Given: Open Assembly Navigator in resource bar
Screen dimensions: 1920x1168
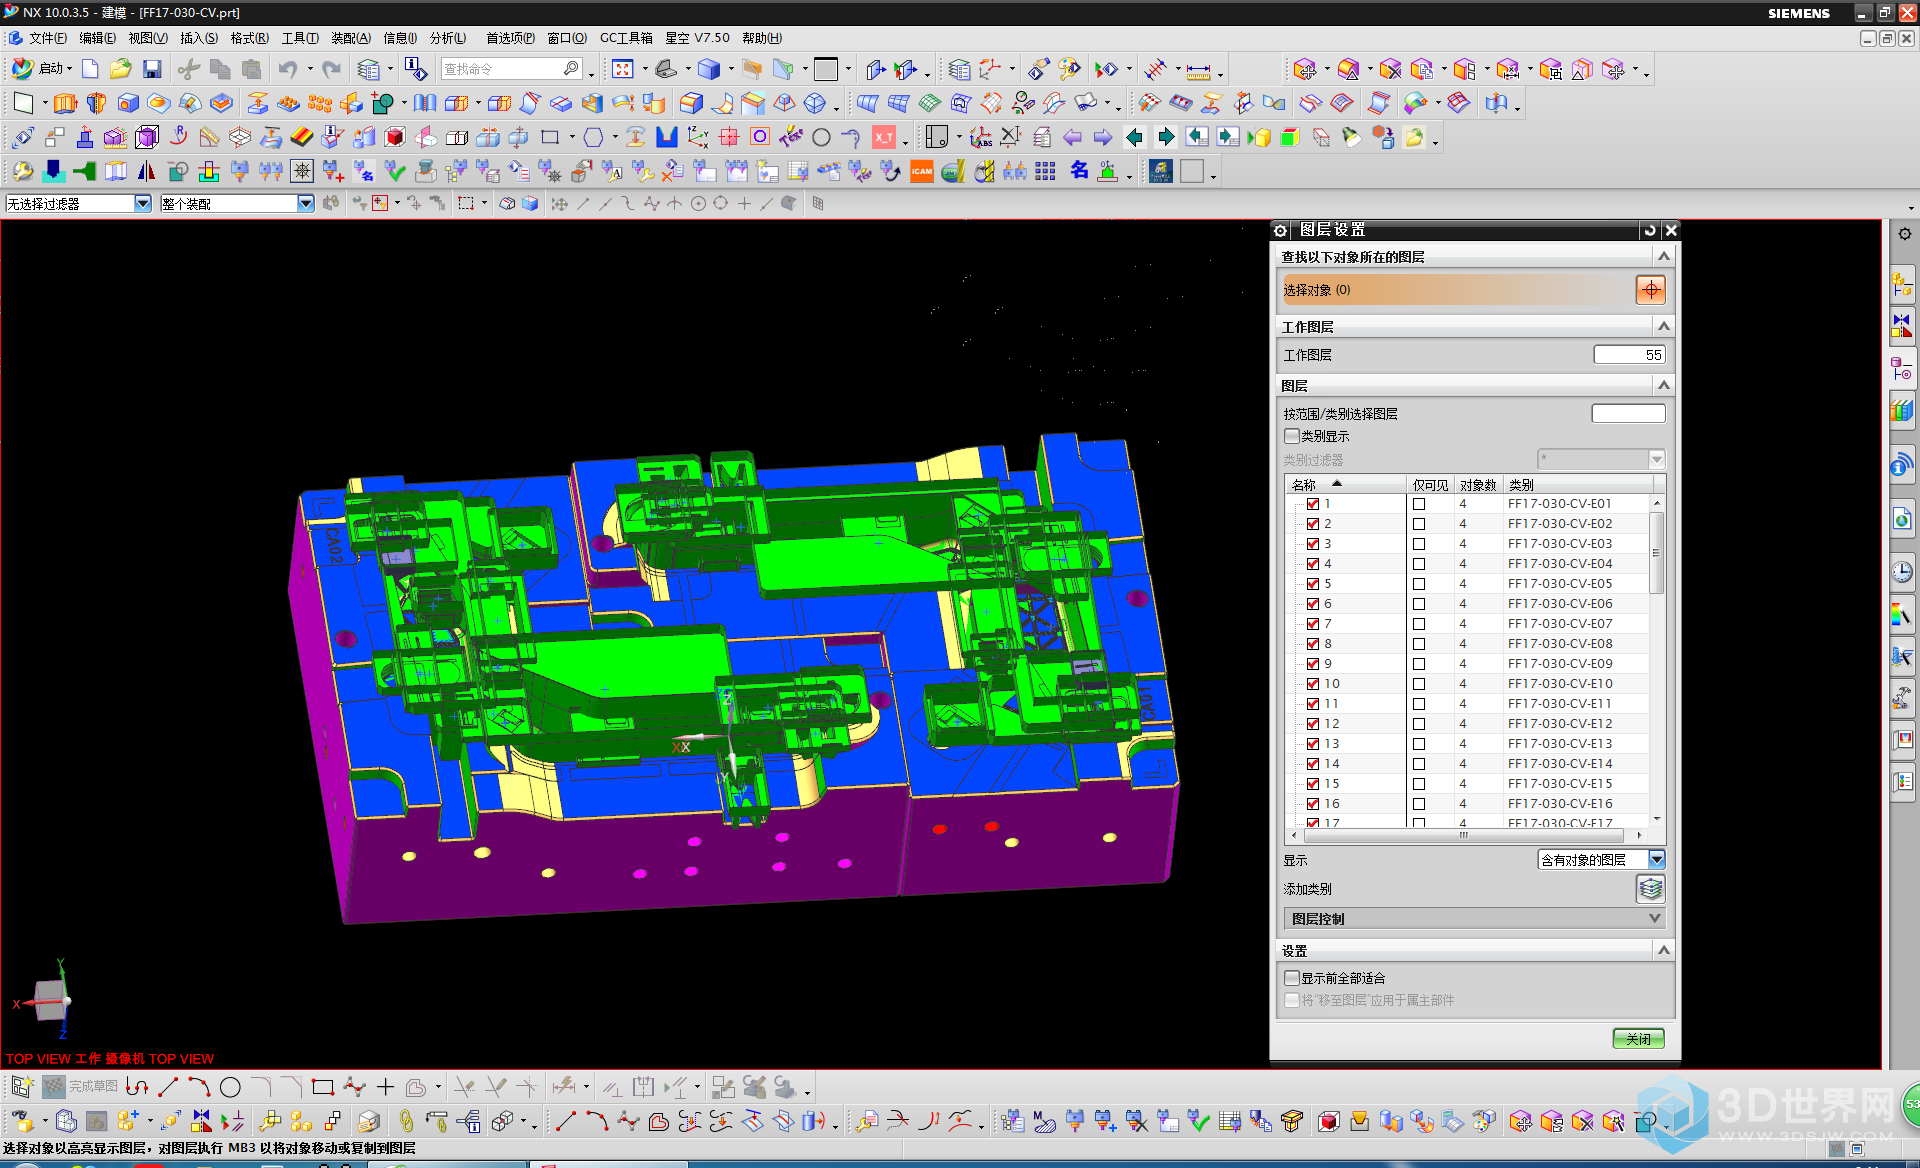Looking at the screenshot, I should [x=1902, y=284].
